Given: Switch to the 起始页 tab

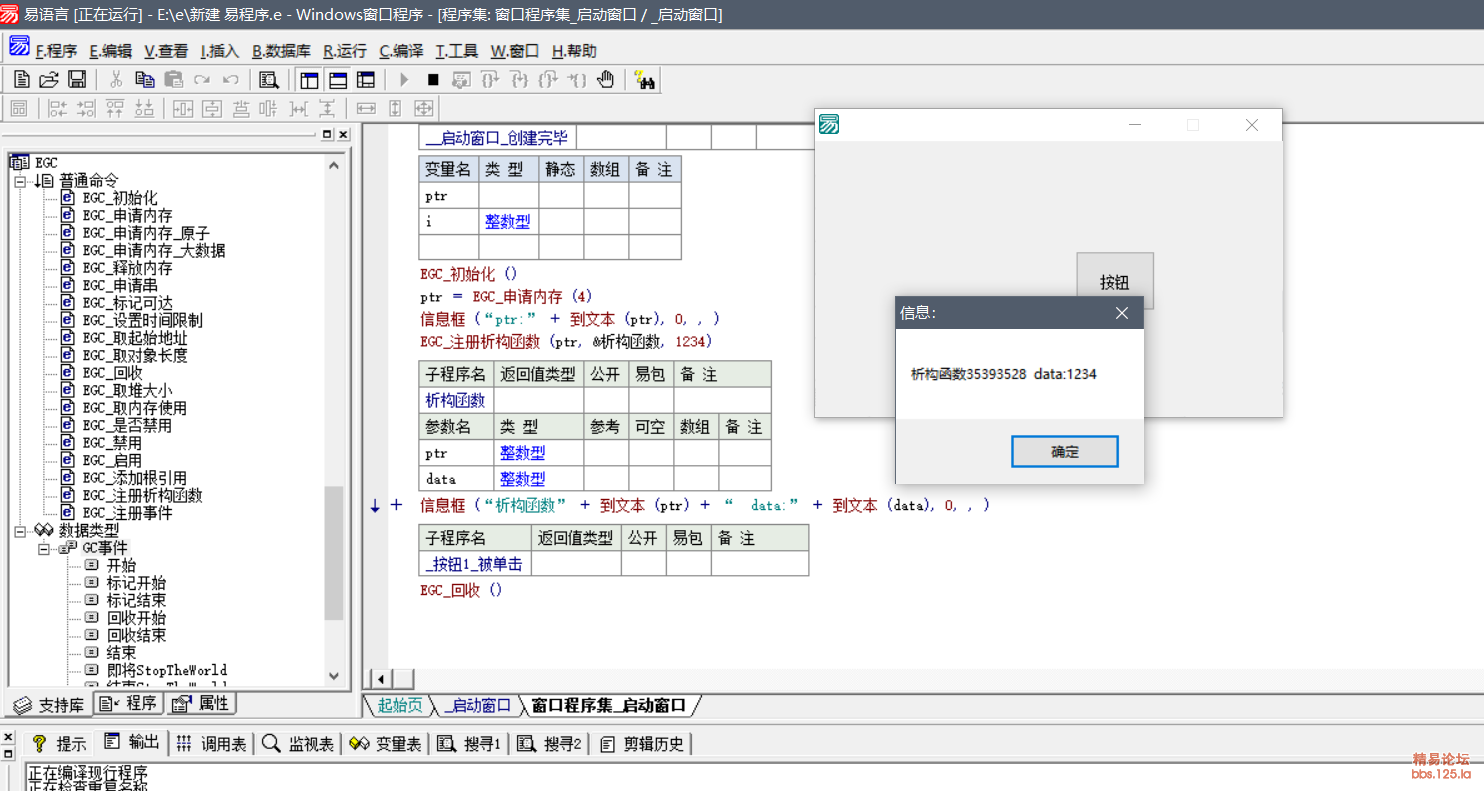Looking at the screenshot, I should [400, 706].
